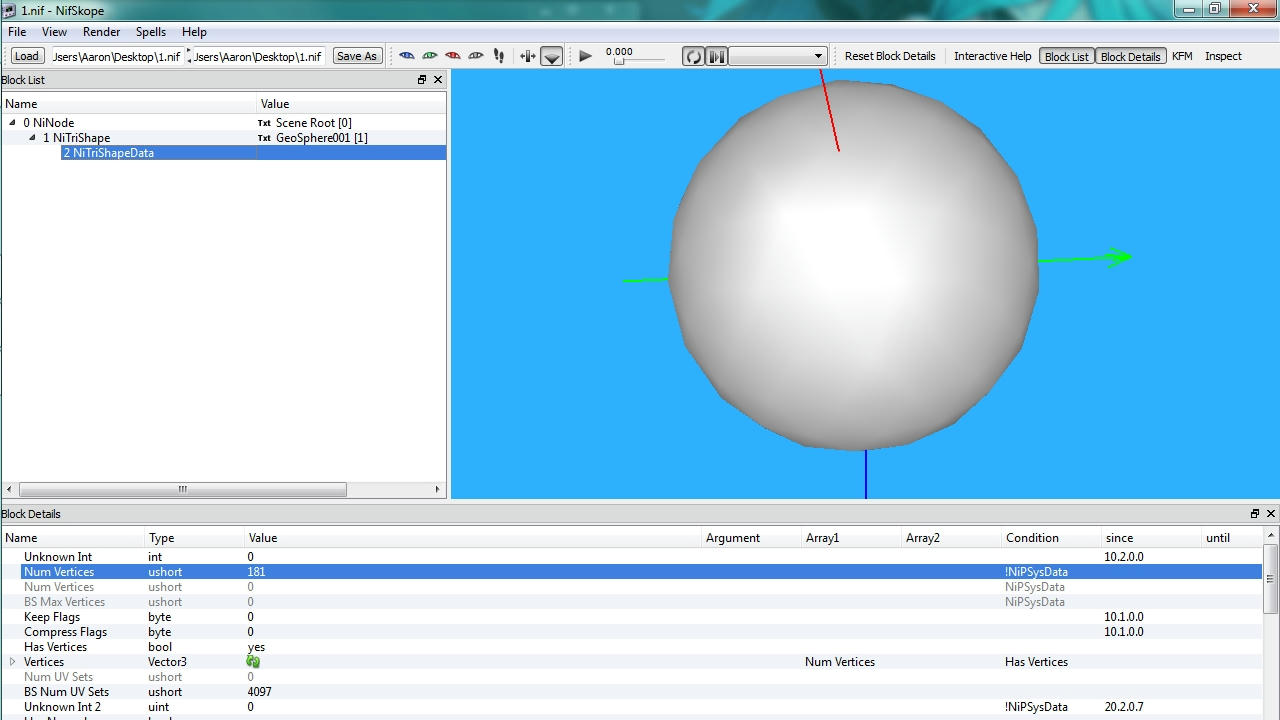Viewport: 1280px width, 720px height.
Task: Toggle the Block List toolbar button
Action: 1067,56
